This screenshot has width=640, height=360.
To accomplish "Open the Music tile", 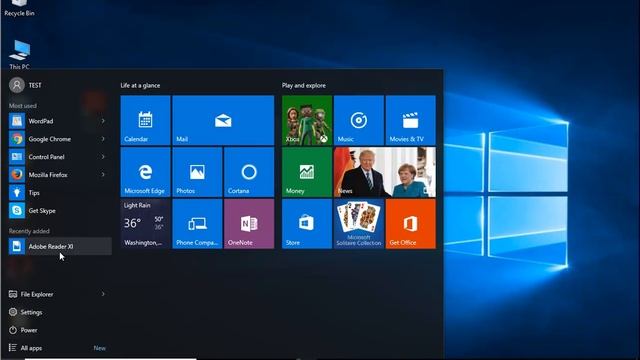I will point(359,120).
